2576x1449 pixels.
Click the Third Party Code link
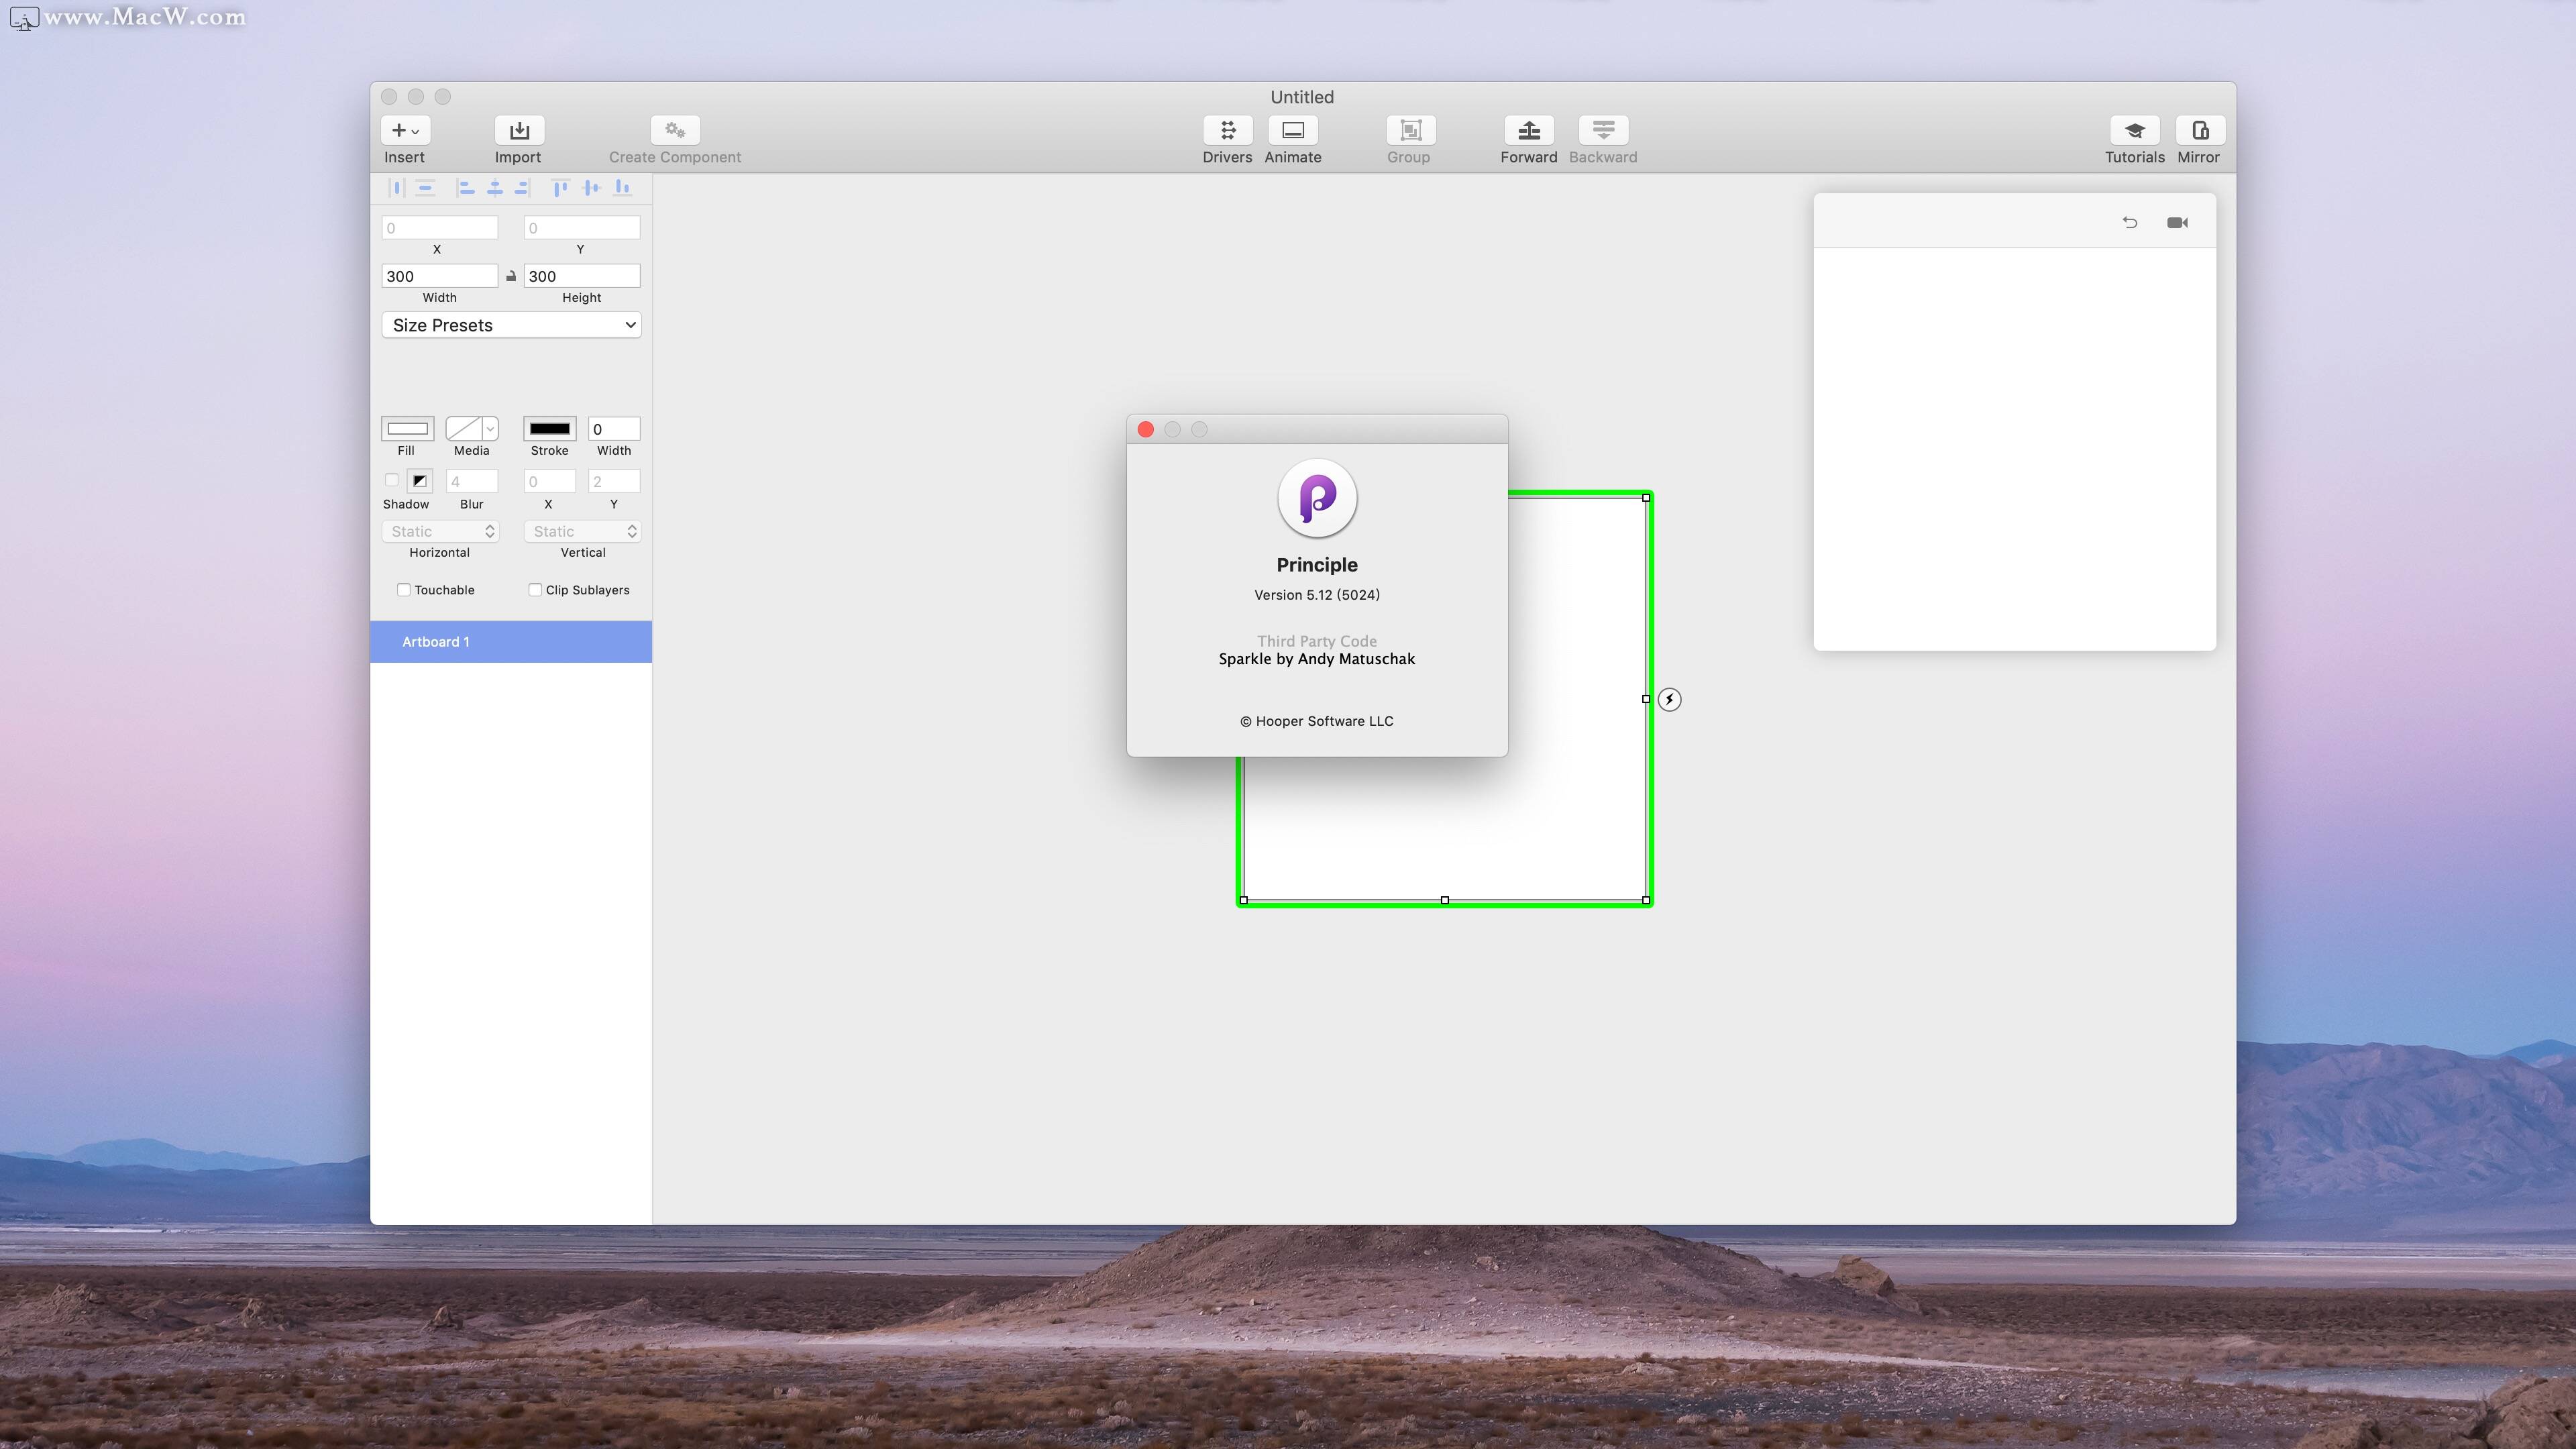pos(1316,641)
